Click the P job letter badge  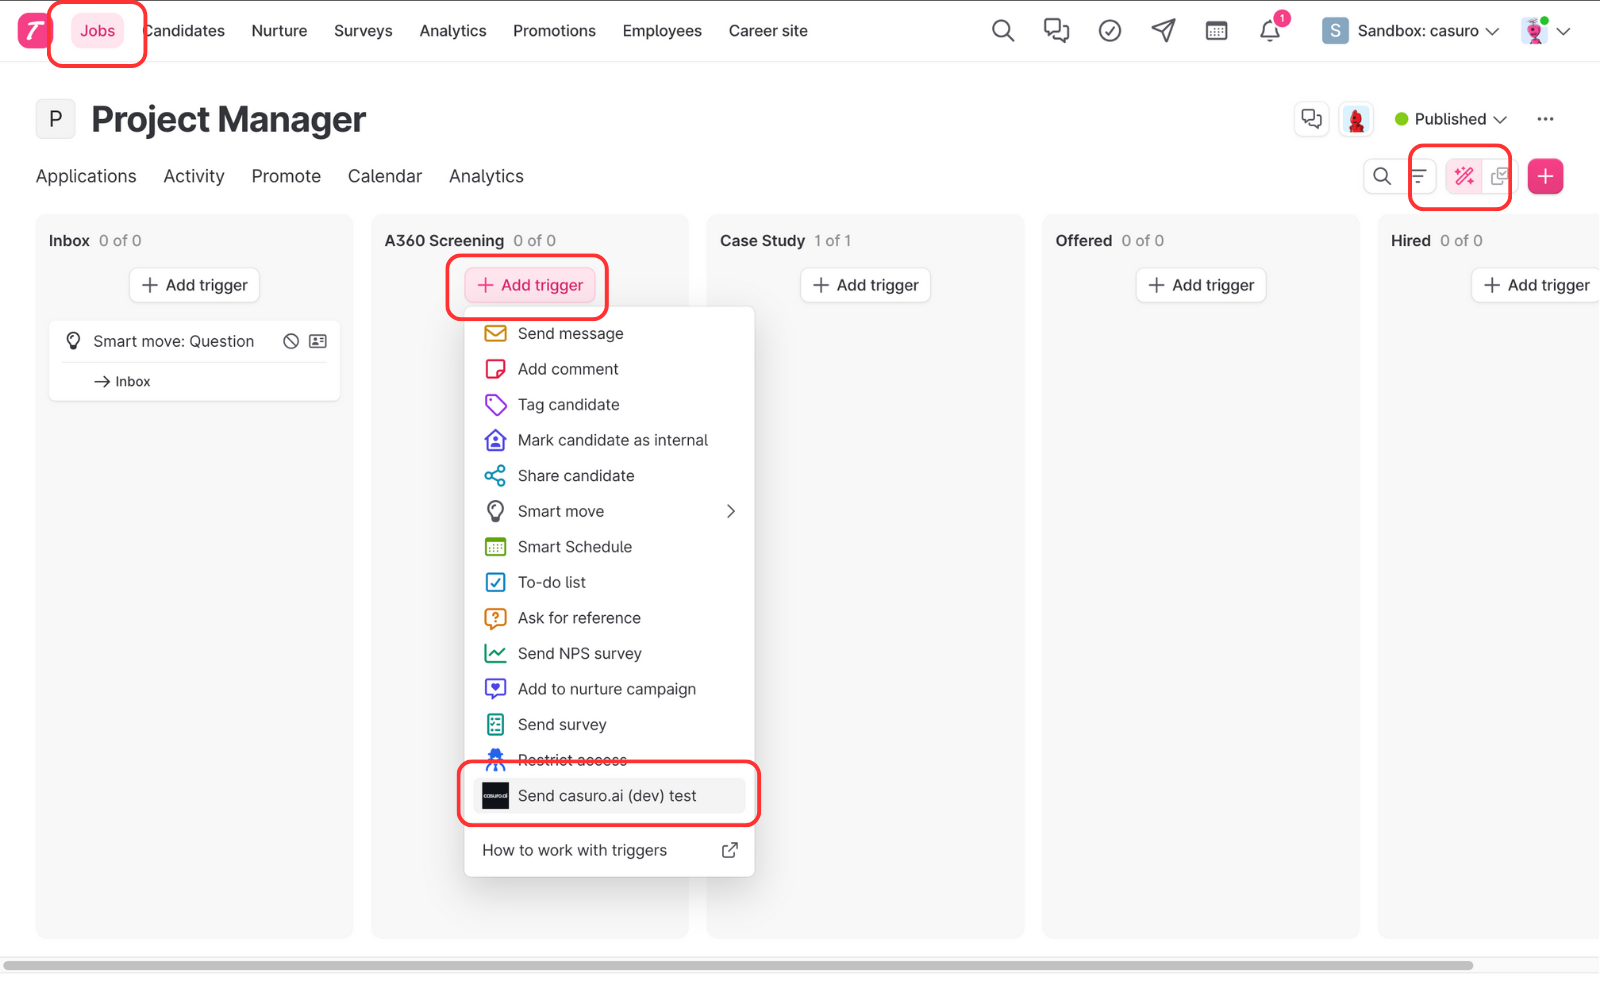[x=56, y=119]
